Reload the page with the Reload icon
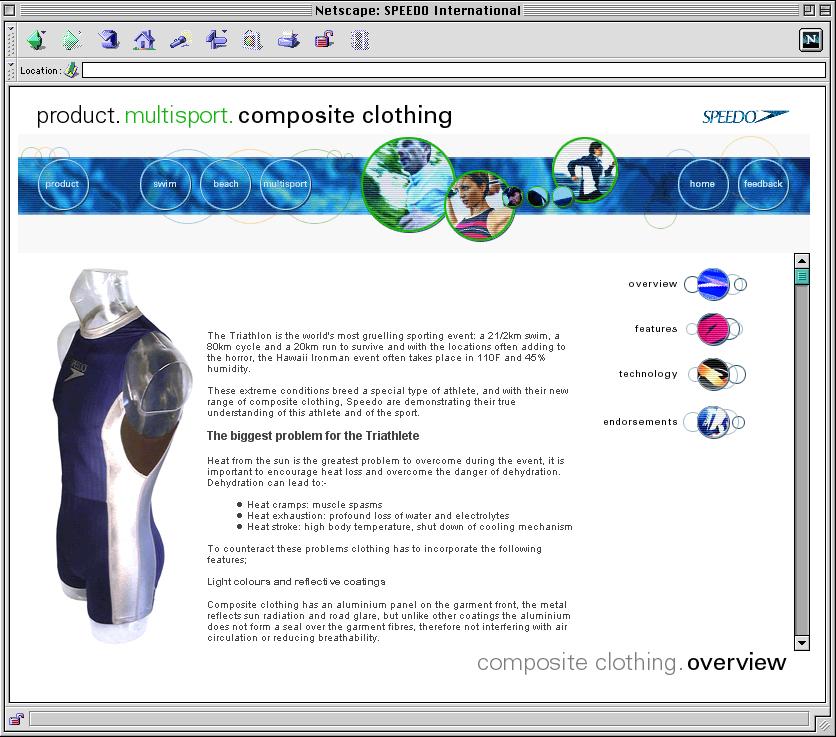836x737 pixels. point(109,40)
